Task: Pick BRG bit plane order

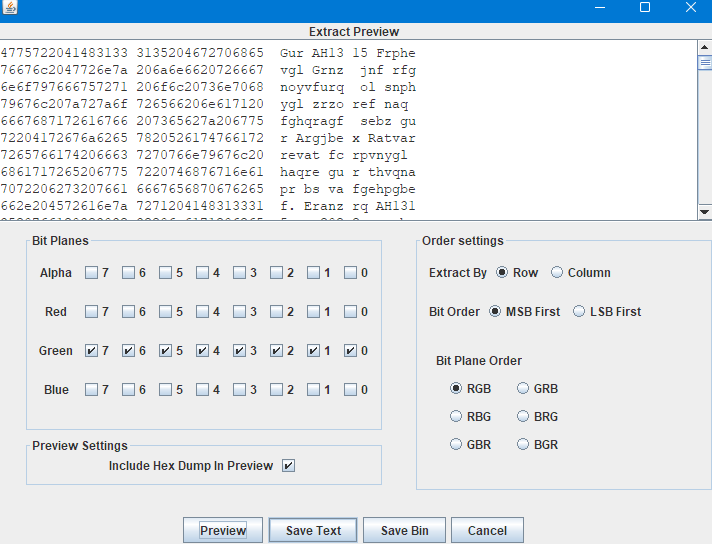Action: (x=523, y=416)
